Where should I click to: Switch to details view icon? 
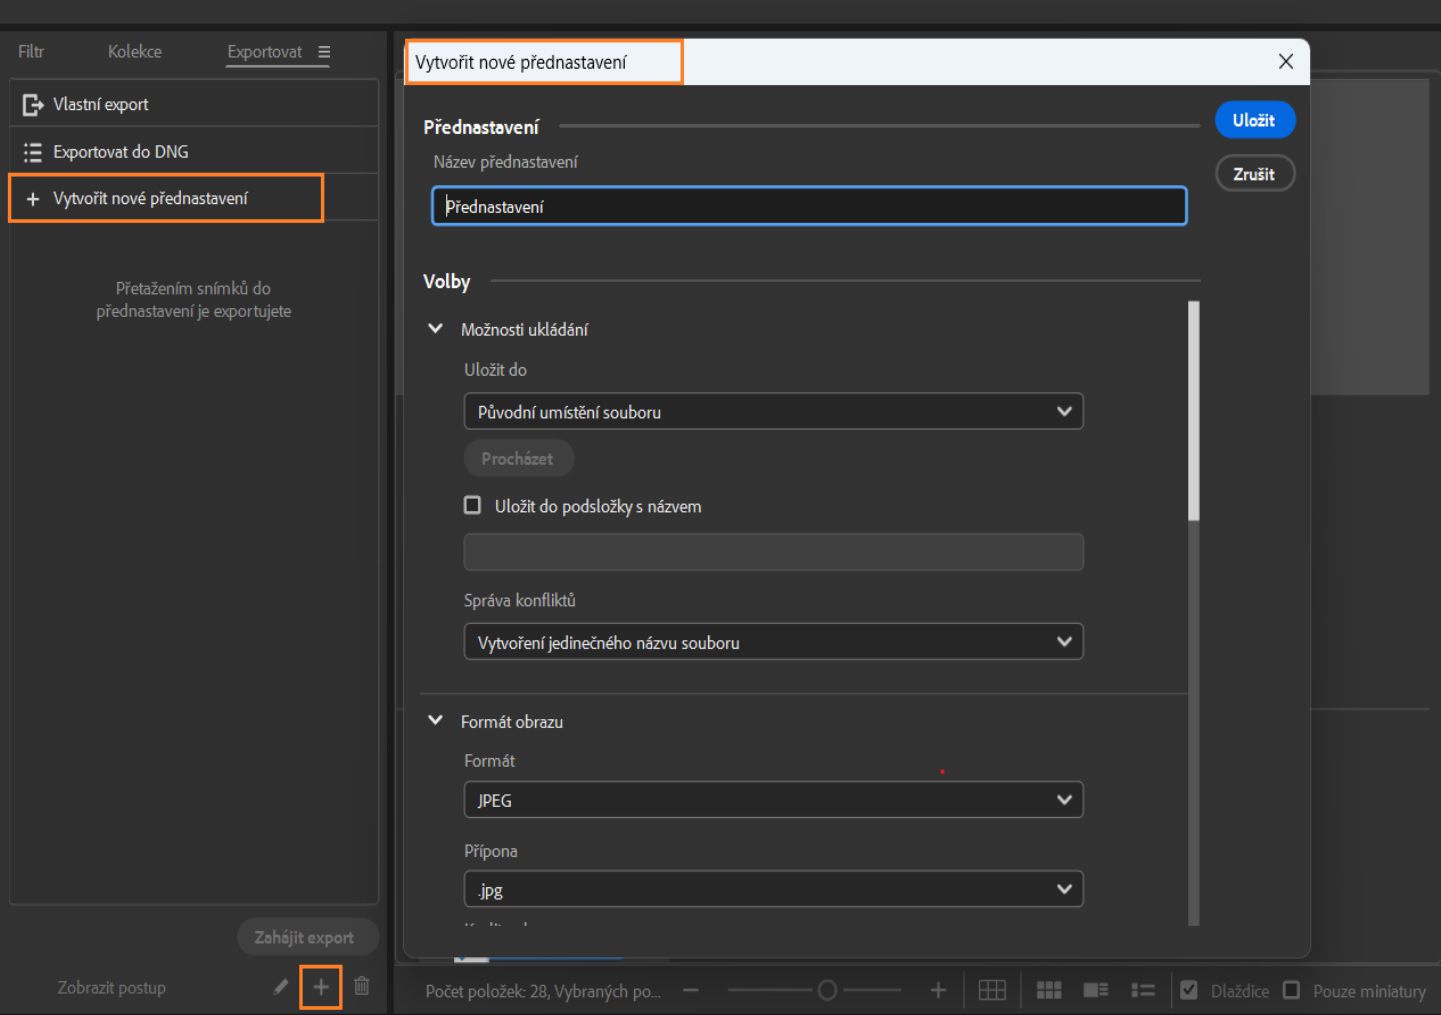tap(1096, 990)
